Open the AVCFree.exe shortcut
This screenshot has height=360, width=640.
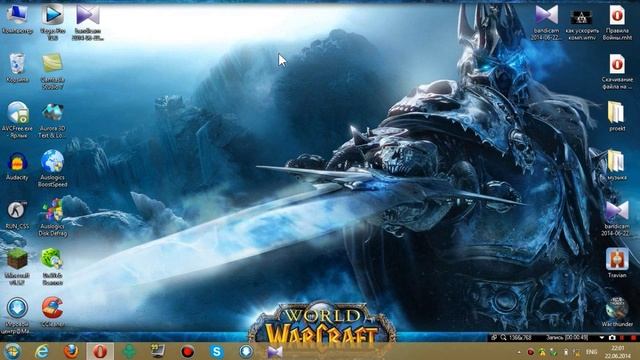point(17,119)
